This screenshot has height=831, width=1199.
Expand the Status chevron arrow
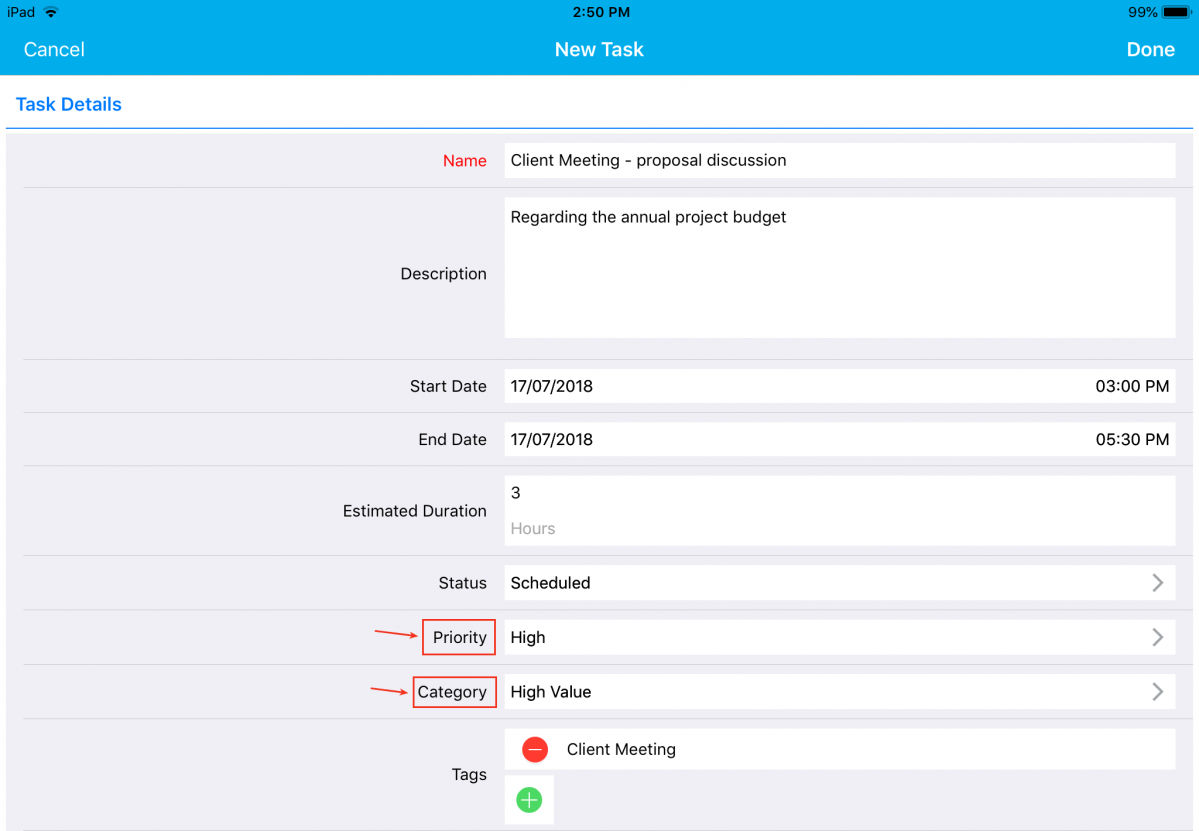pos(1157,583)
